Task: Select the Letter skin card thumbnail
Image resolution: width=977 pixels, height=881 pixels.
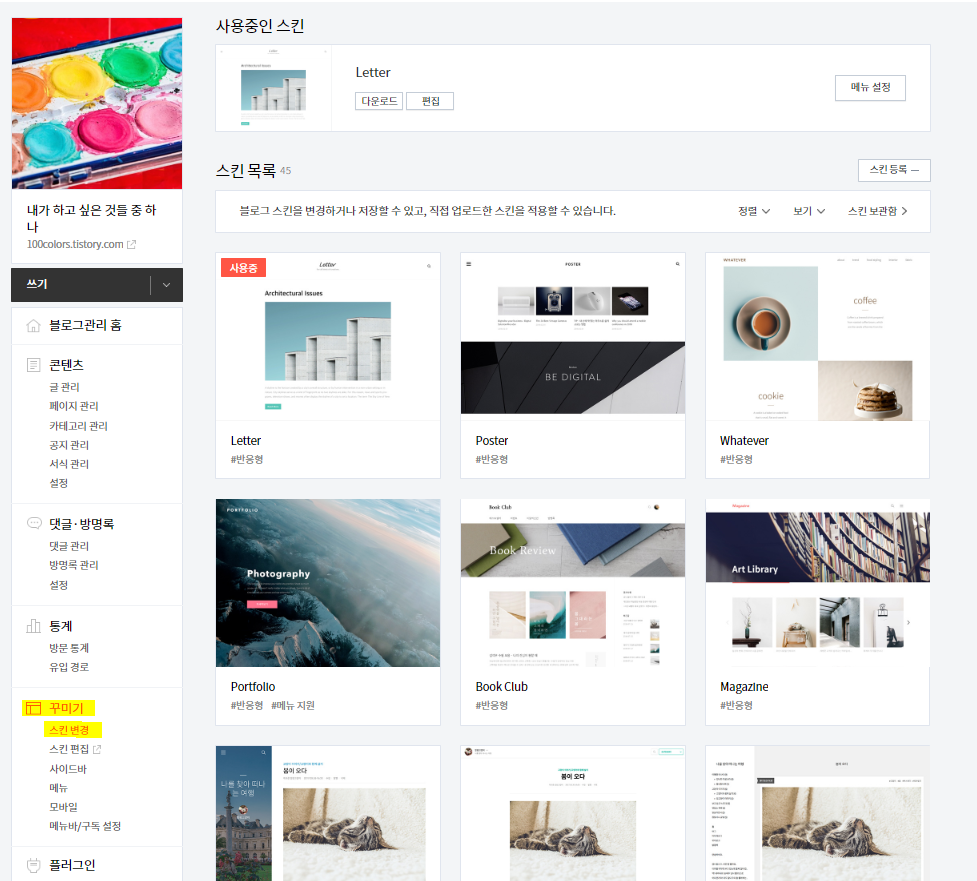Action: (328, 336)
